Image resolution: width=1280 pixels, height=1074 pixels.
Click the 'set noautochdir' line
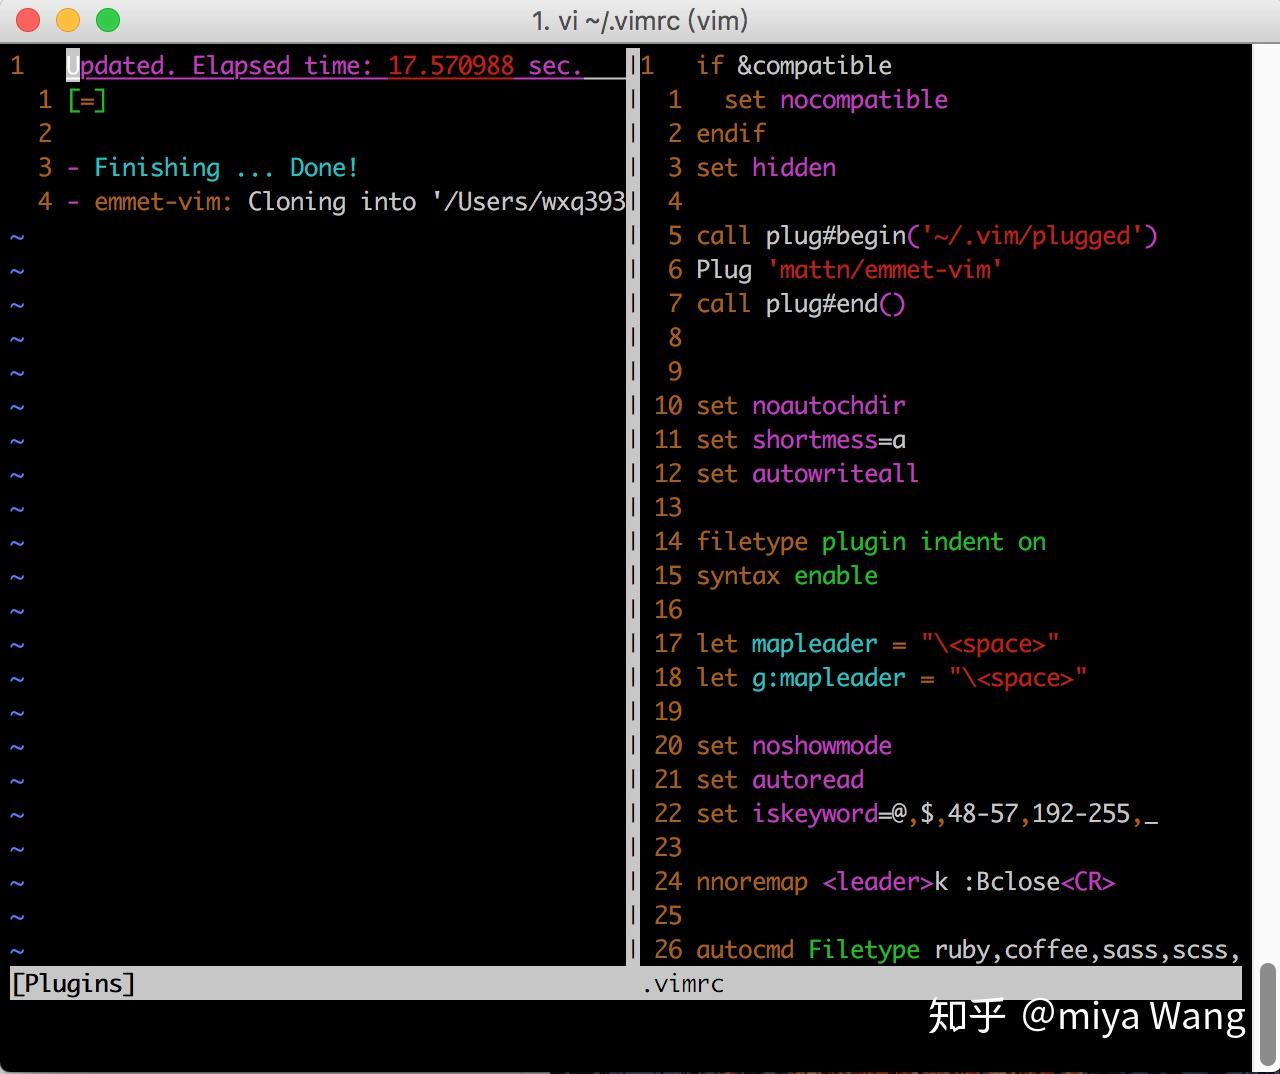tap(801, 406)
